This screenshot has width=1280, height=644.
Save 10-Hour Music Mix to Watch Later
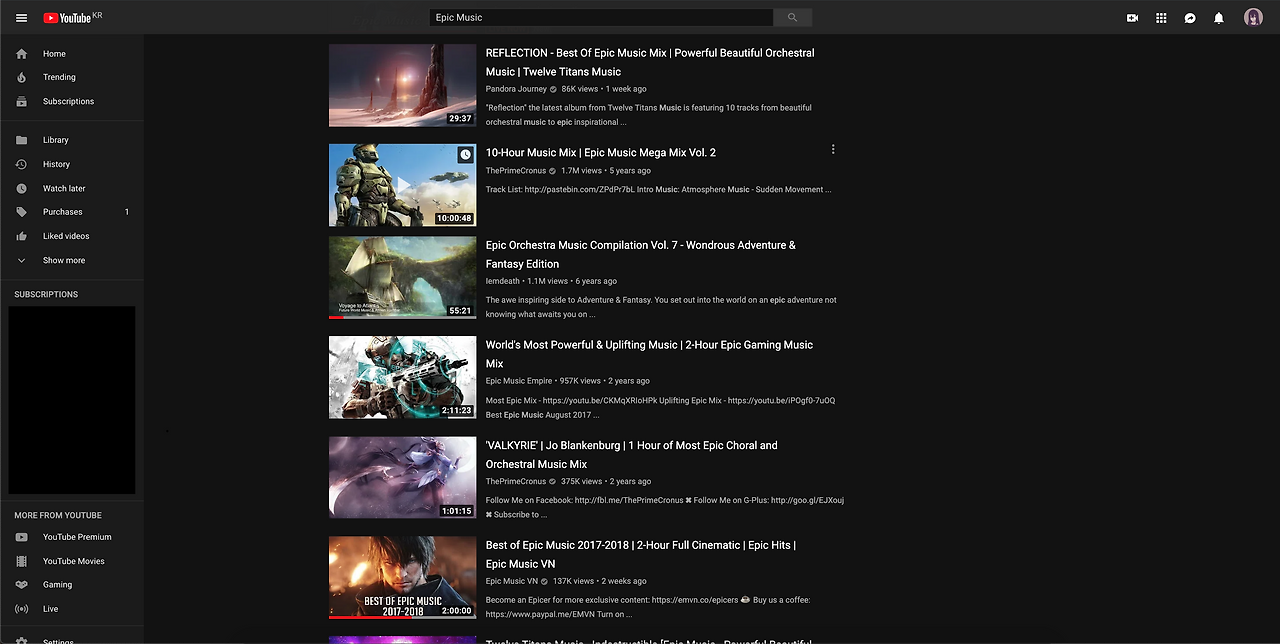point(465,154)
